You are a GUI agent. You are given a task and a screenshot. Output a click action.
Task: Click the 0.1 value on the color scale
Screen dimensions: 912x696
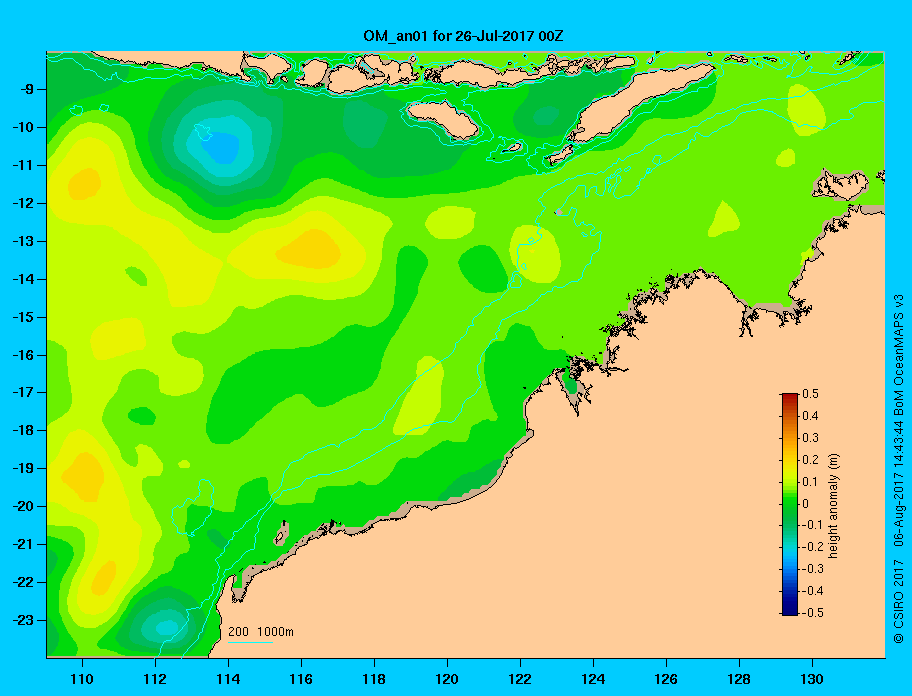tap(811, 482)
